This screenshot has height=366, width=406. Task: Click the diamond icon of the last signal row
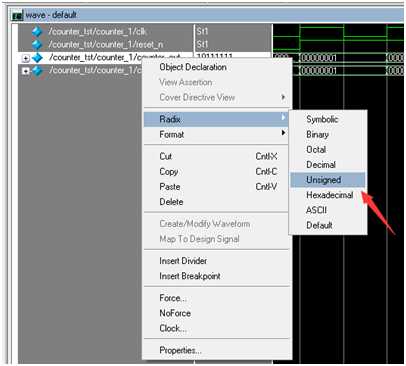click(37, 70)
